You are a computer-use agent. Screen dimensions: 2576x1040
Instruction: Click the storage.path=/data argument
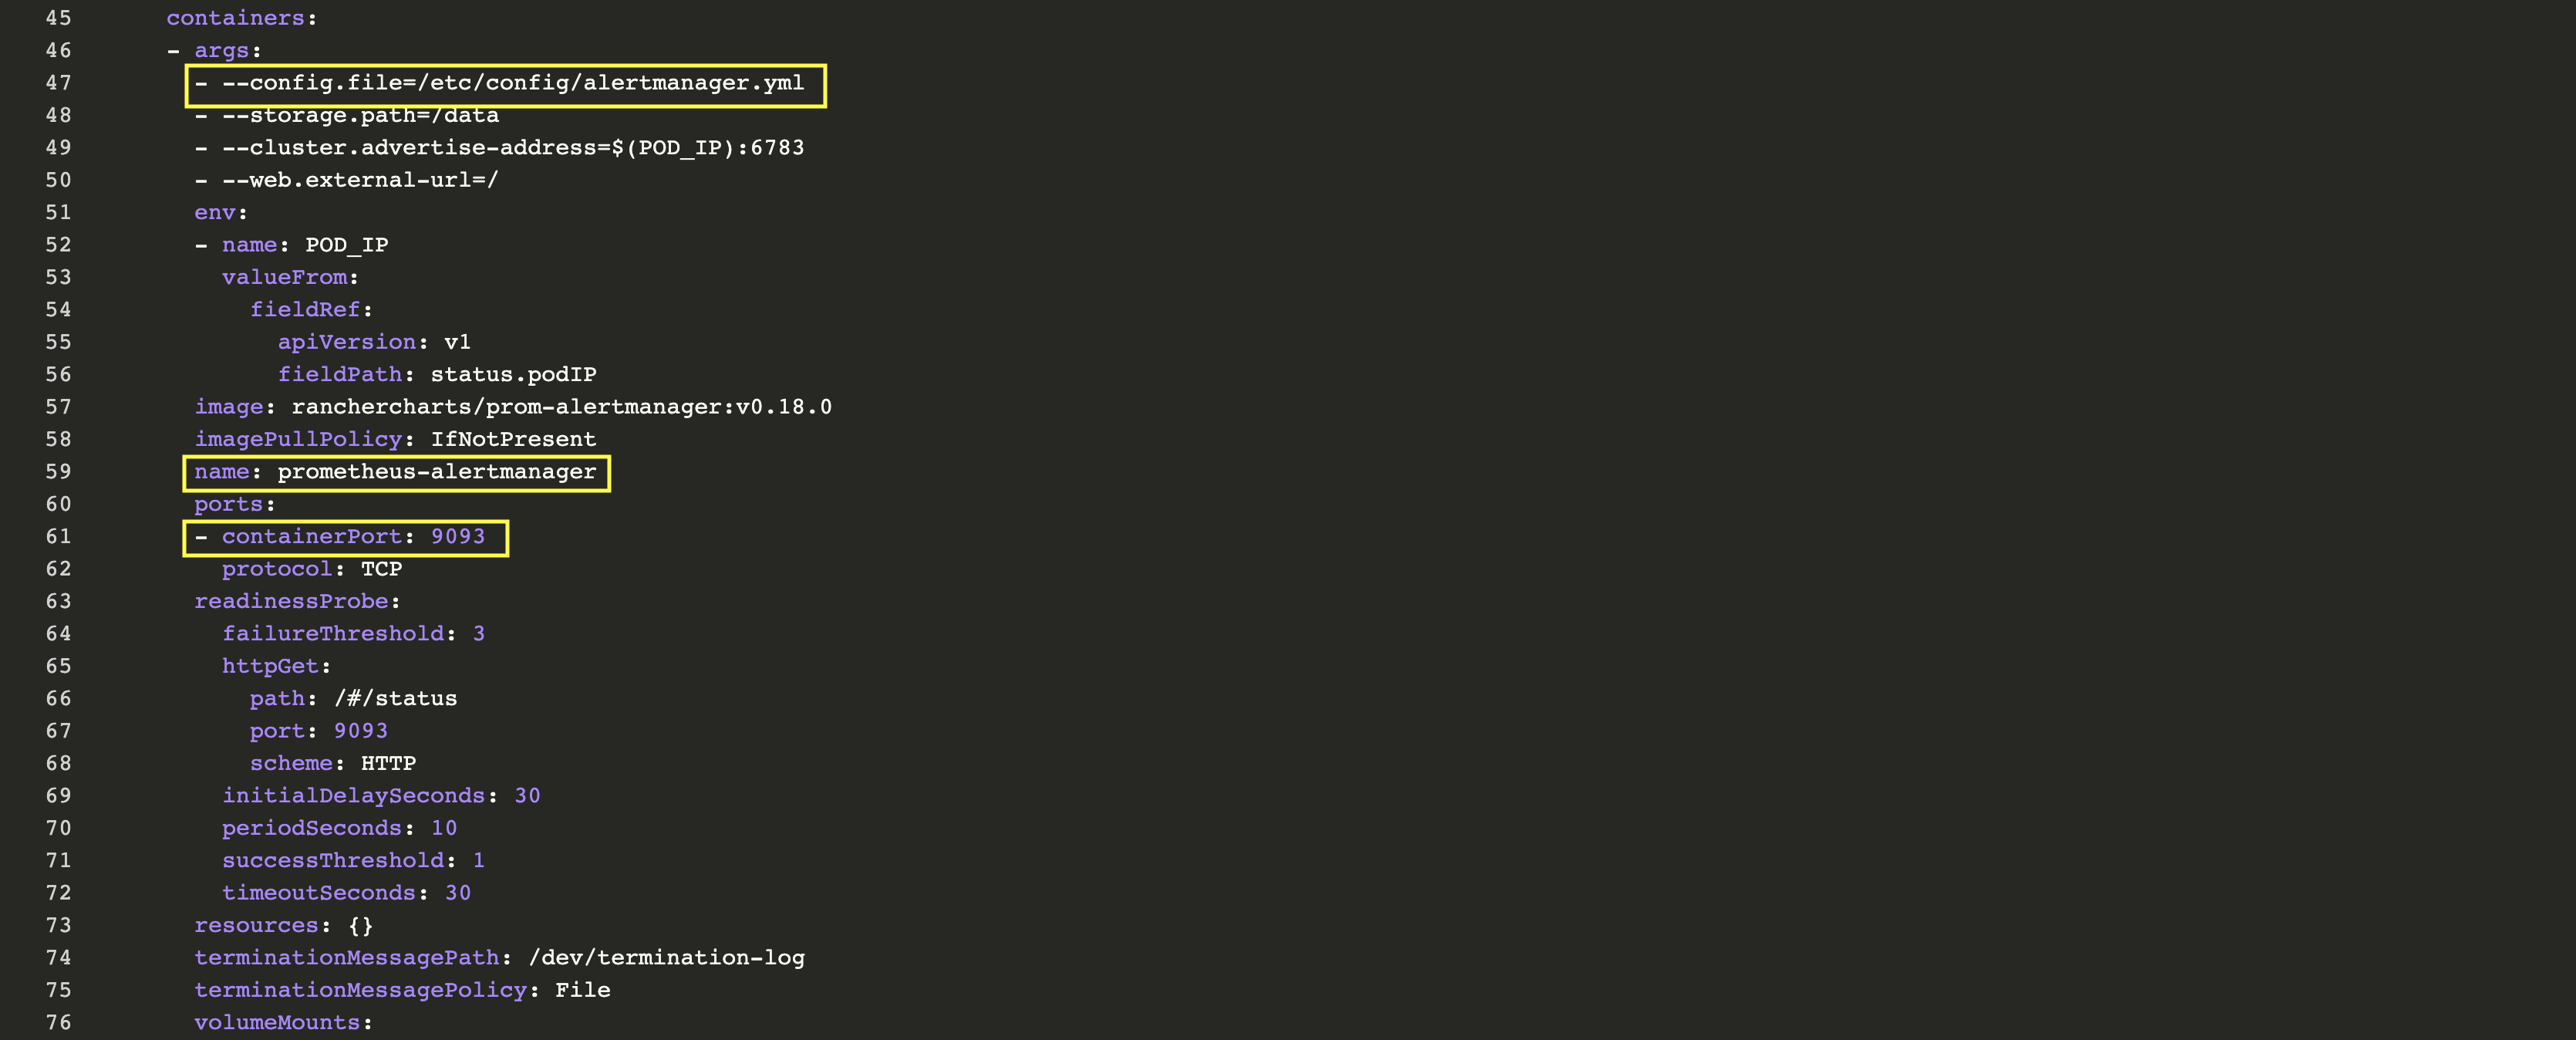click(x=360, y=116)
